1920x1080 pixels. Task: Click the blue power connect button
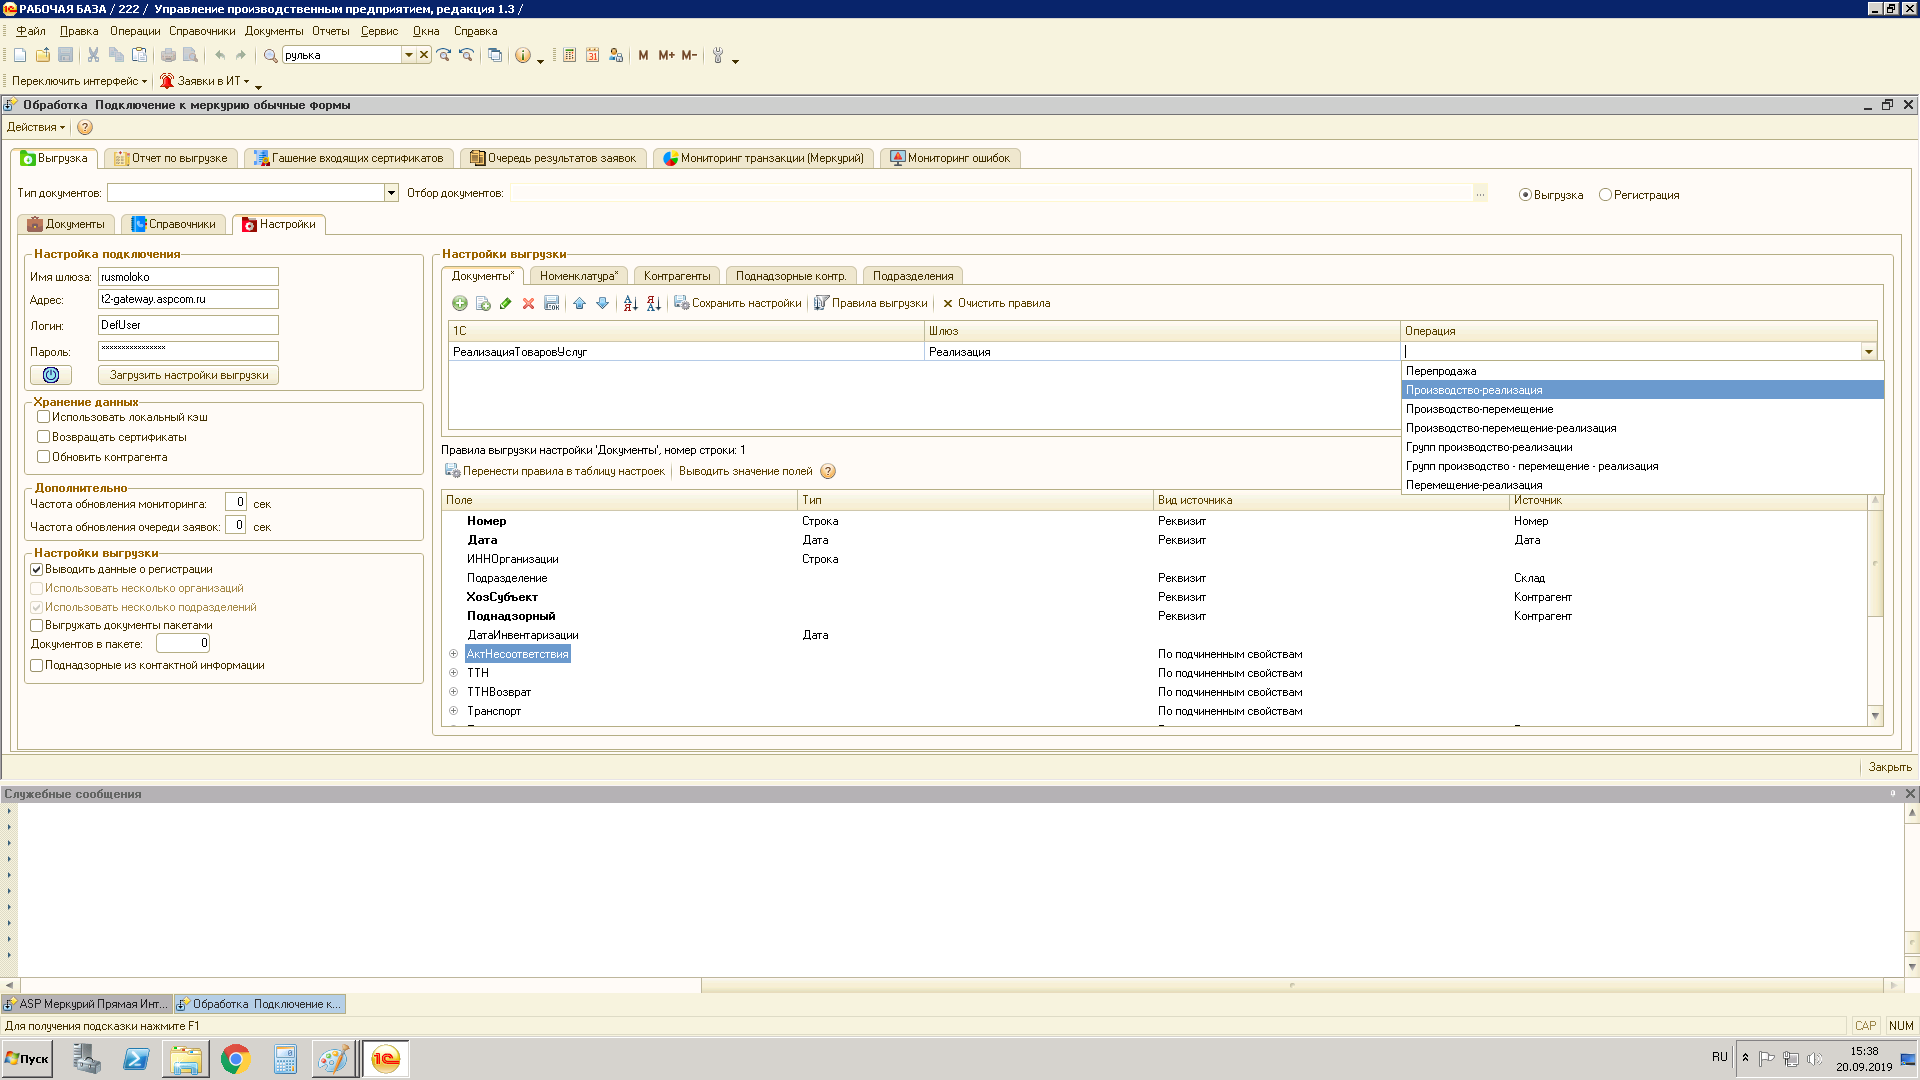[x=51, y=375]
